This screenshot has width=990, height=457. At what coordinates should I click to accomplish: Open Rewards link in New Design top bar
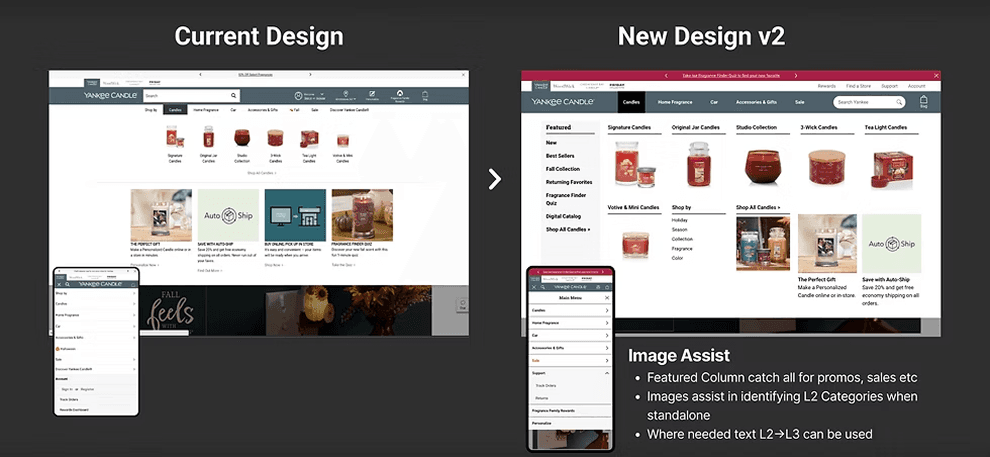(x=826, y=86)
